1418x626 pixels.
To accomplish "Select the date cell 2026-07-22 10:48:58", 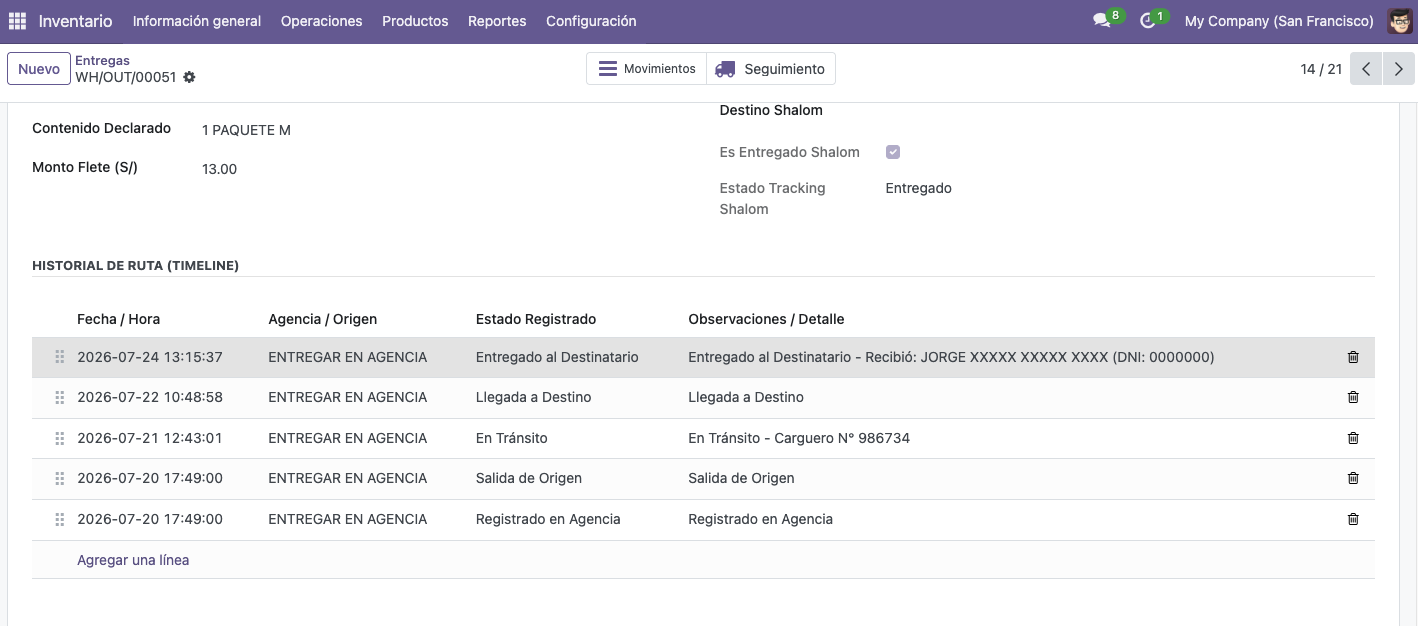I will [150, 397].
